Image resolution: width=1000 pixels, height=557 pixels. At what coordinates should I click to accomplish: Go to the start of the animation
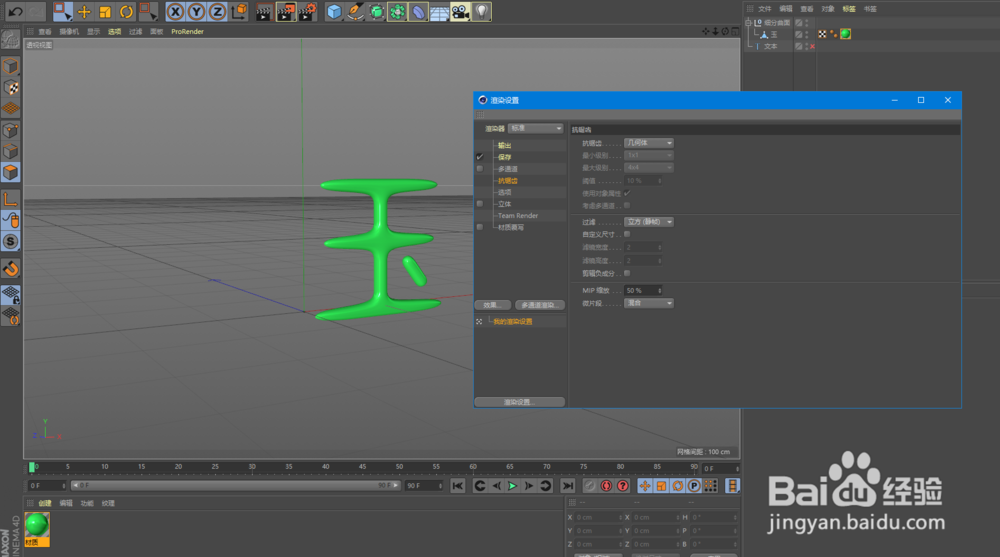point(457,486)
